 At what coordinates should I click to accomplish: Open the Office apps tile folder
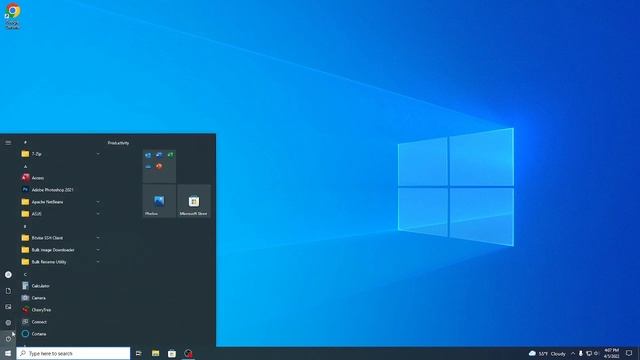tap(159, 166)
